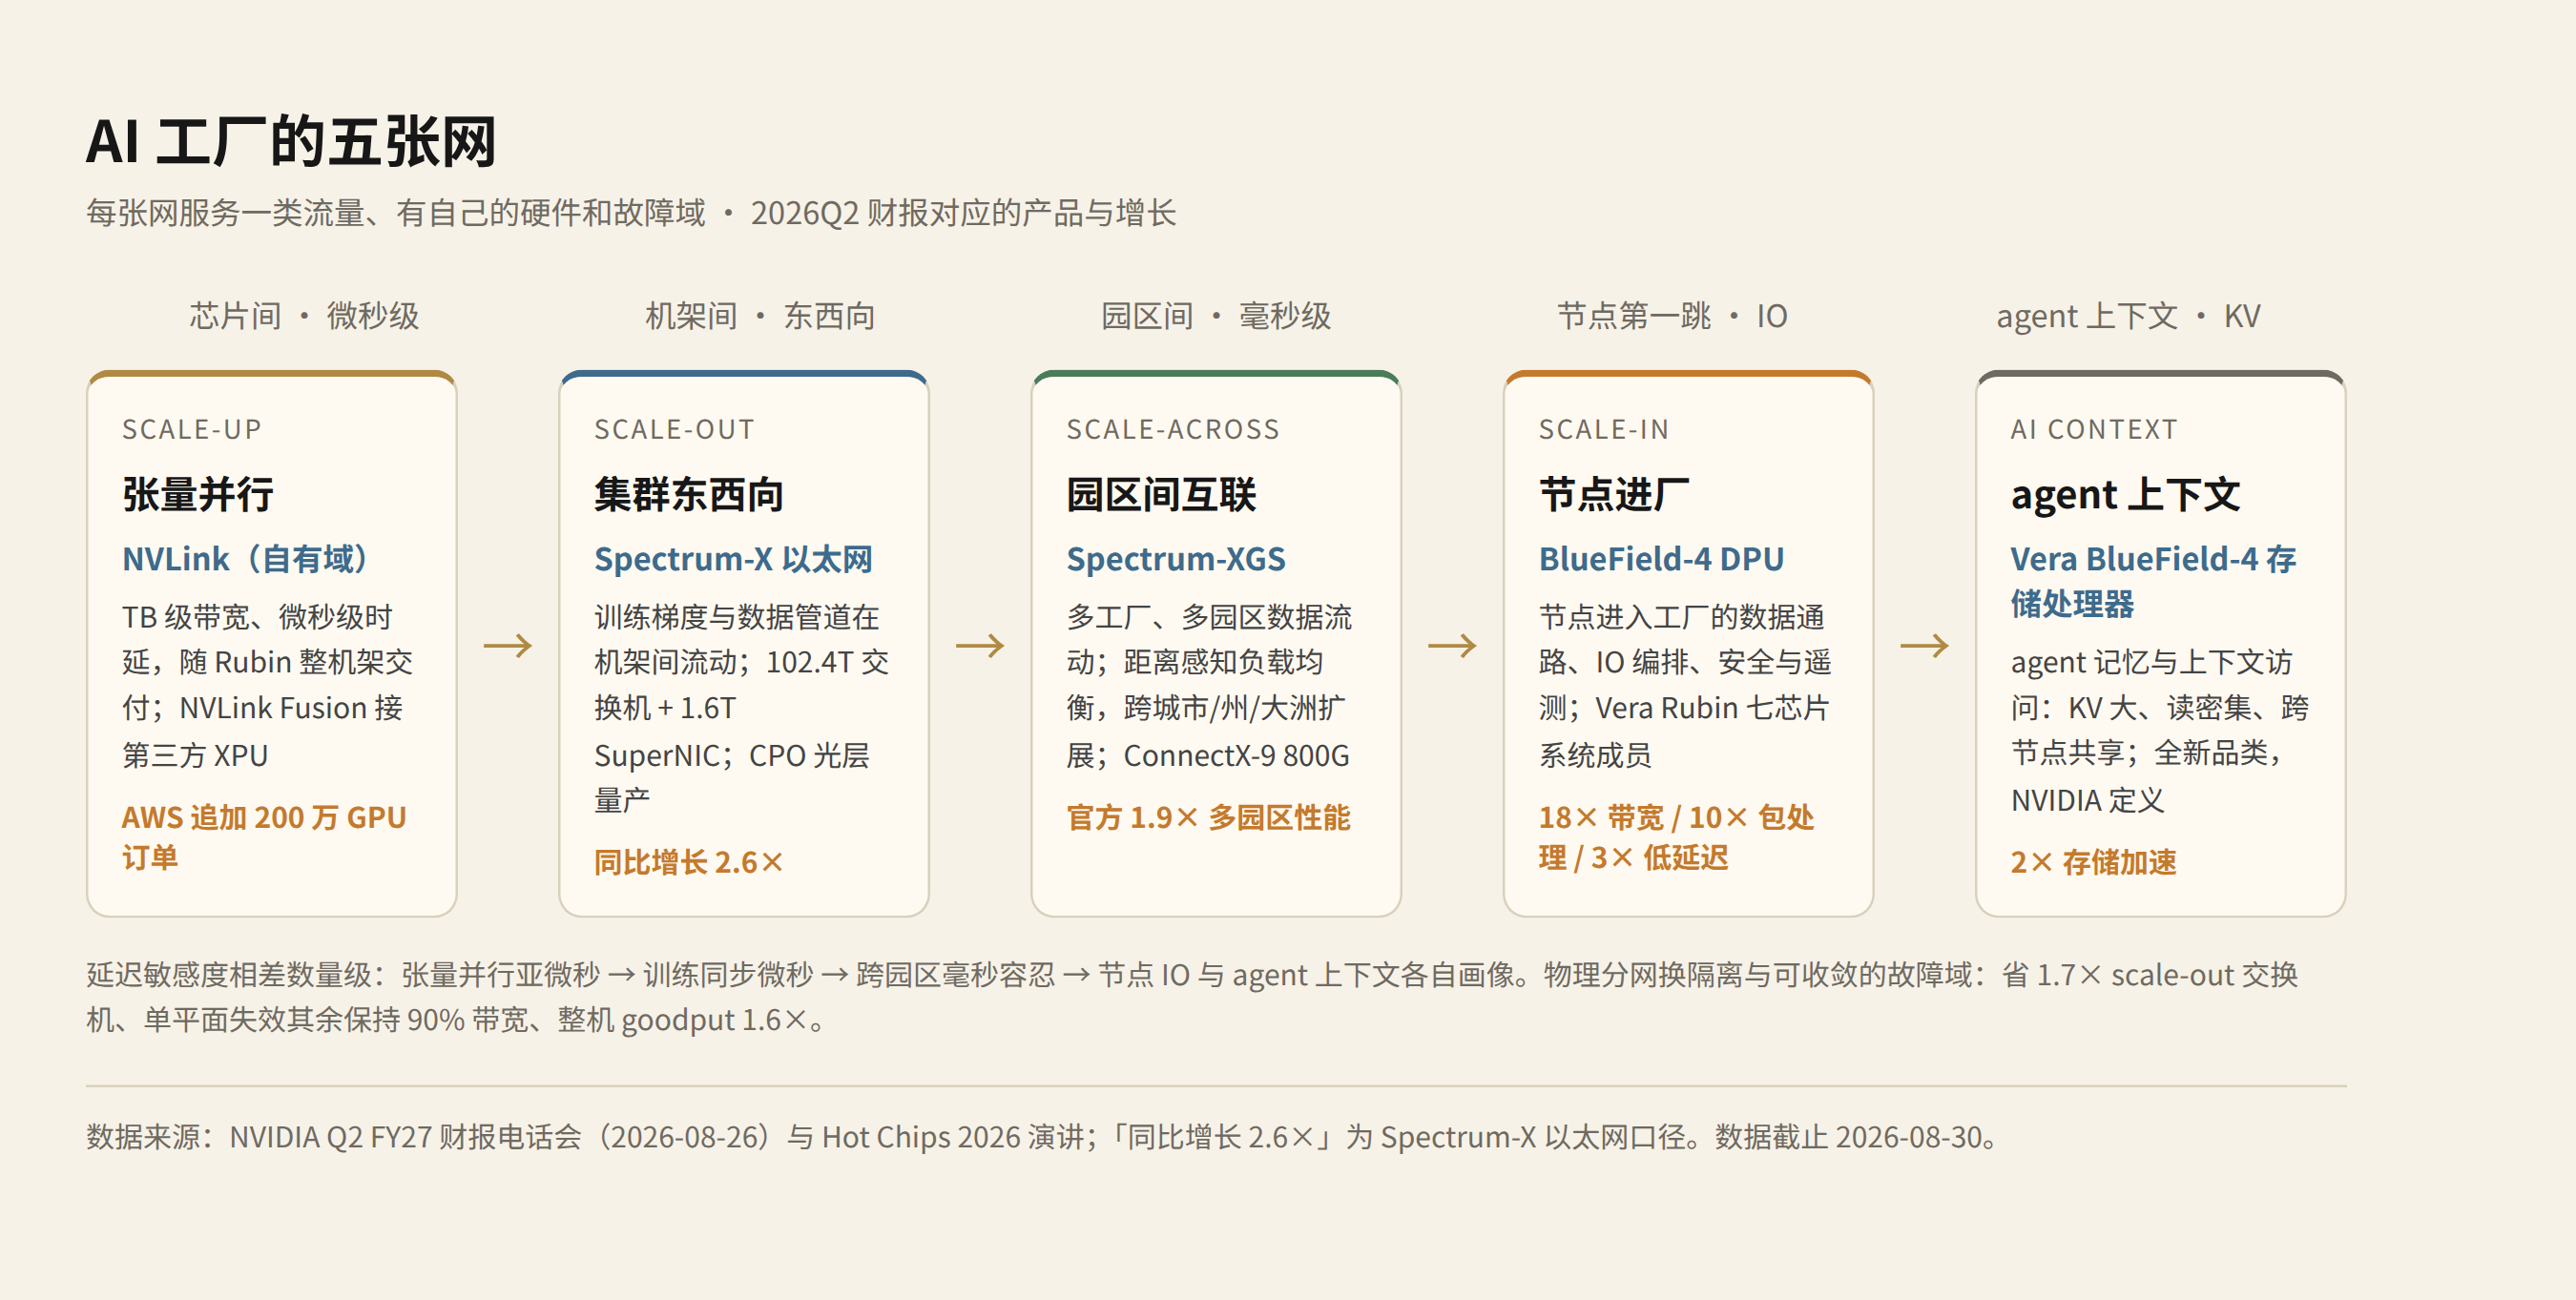The image size is (2576, 1300).
Task: Click the card heading "园区间互联"
Action: tap(1161, 495)
